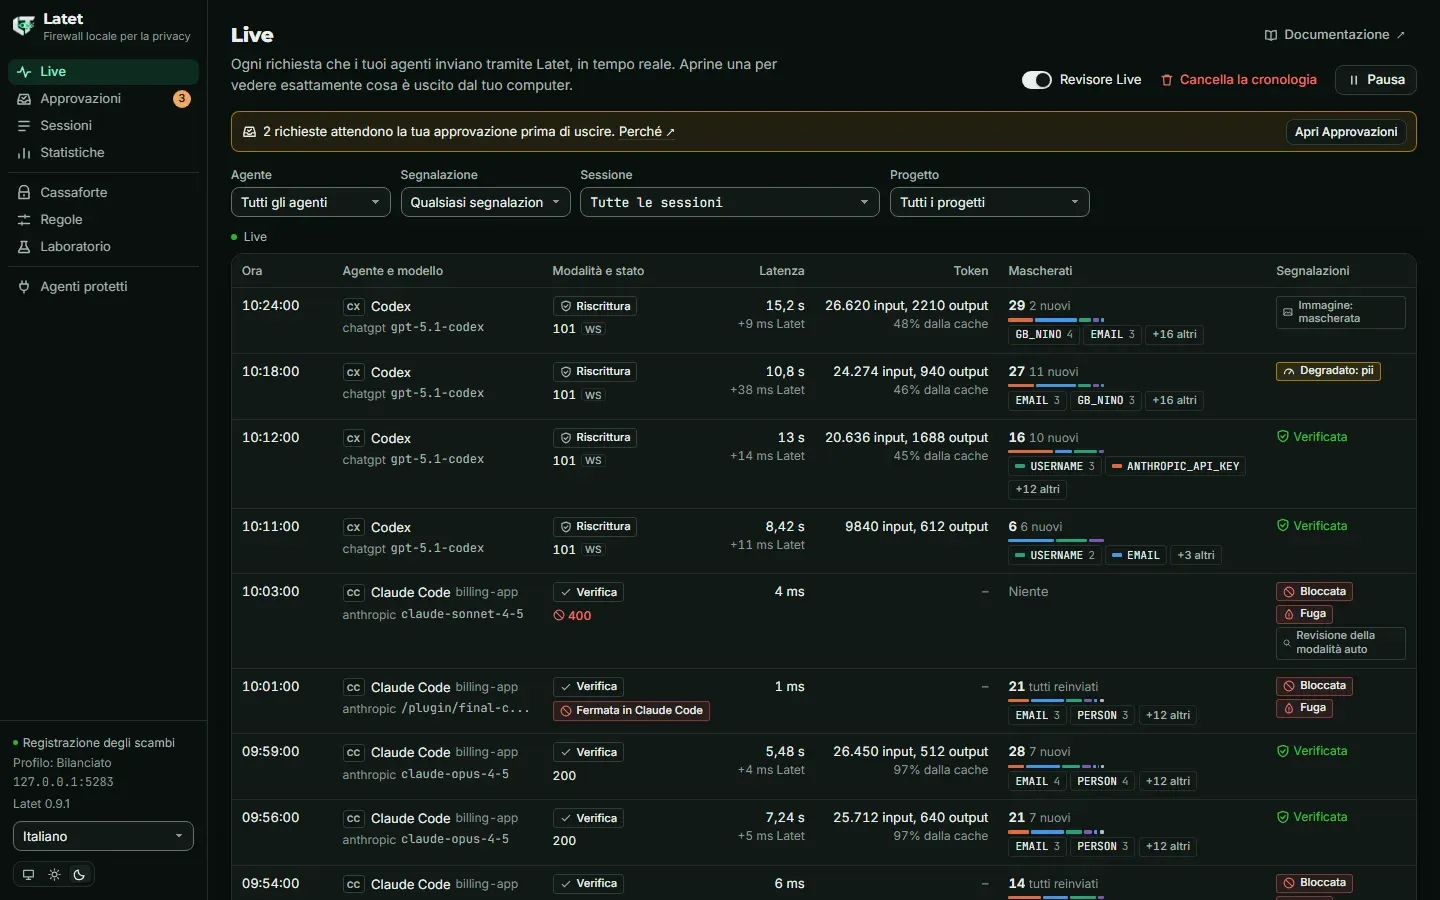Click the ANTHROPIC_API_KEY mask tag
Viewport: 1440px width, 900px height.
1175,466
